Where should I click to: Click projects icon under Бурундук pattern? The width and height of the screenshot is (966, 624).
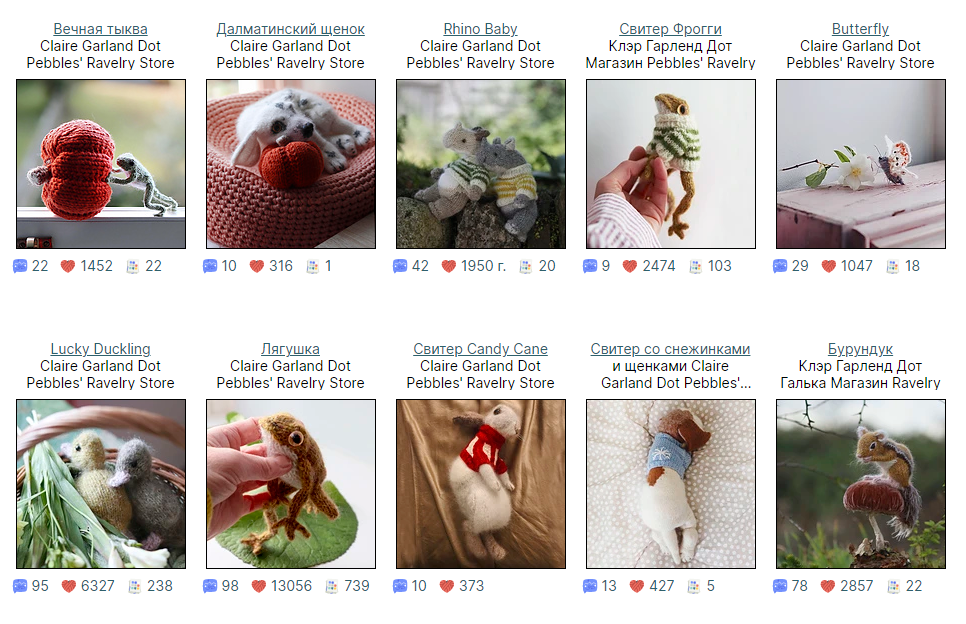[893, 586]
